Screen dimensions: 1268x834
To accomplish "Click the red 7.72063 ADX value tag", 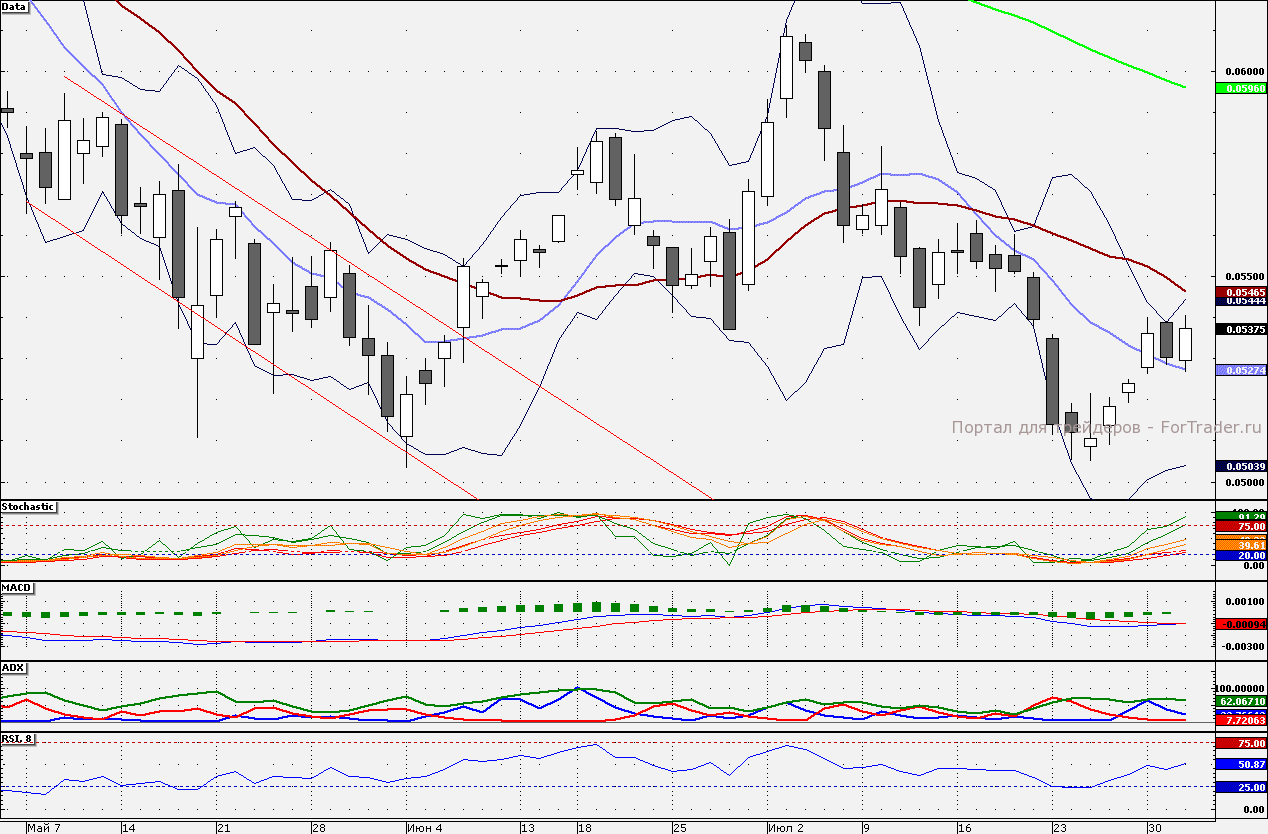I will [1241, 720].
